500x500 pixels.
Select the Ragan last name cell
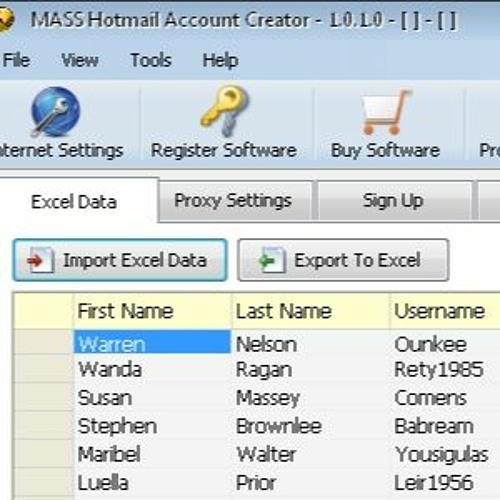click(x=310, y=369)
